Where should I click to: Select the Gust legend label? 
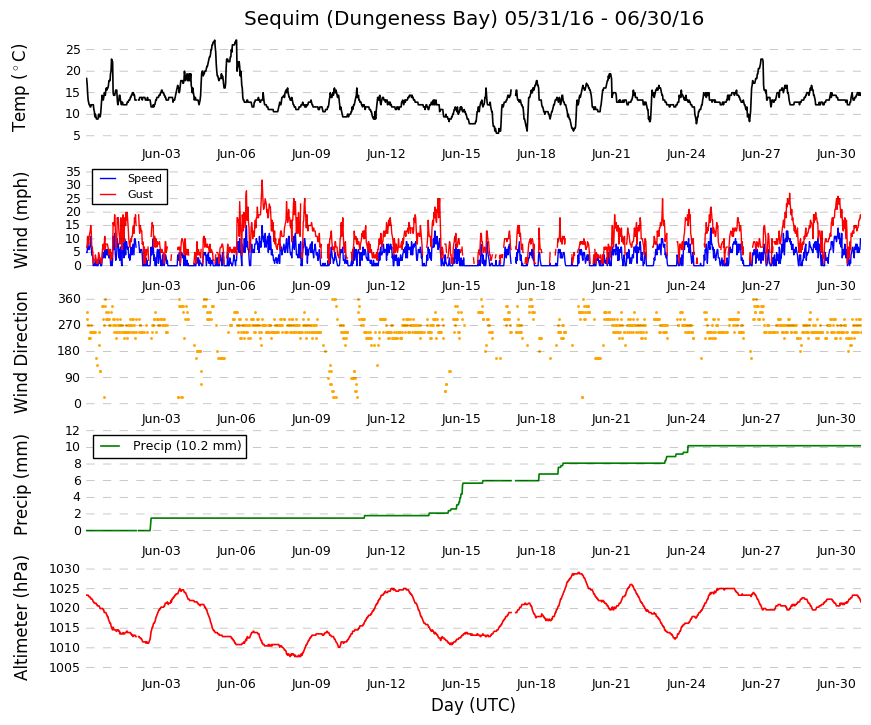[140, 194]
